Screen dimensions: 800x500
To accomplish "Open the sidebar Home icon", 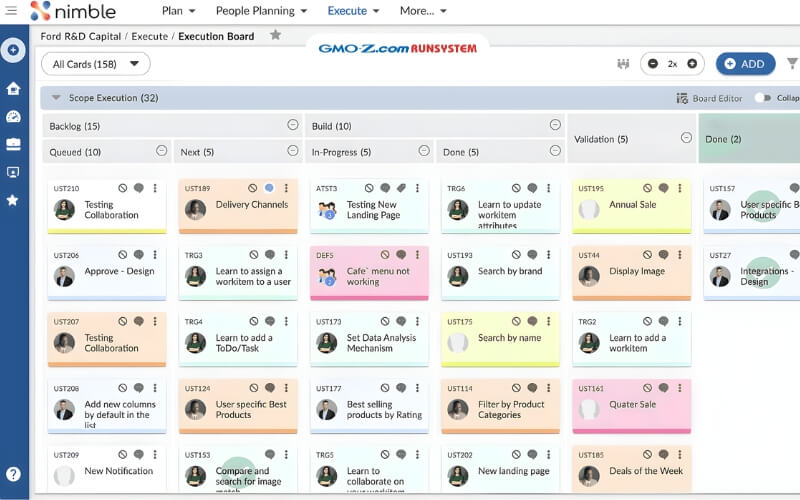I will click(13, 88).
